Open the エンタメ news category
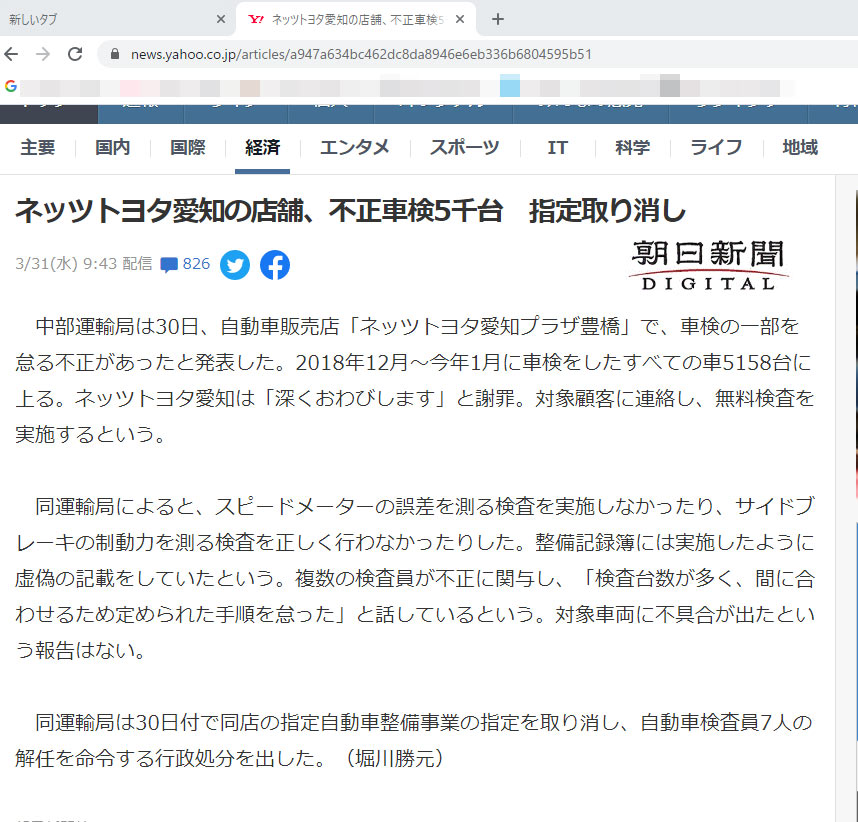This screenshot has width=858, height=822. 355,148
